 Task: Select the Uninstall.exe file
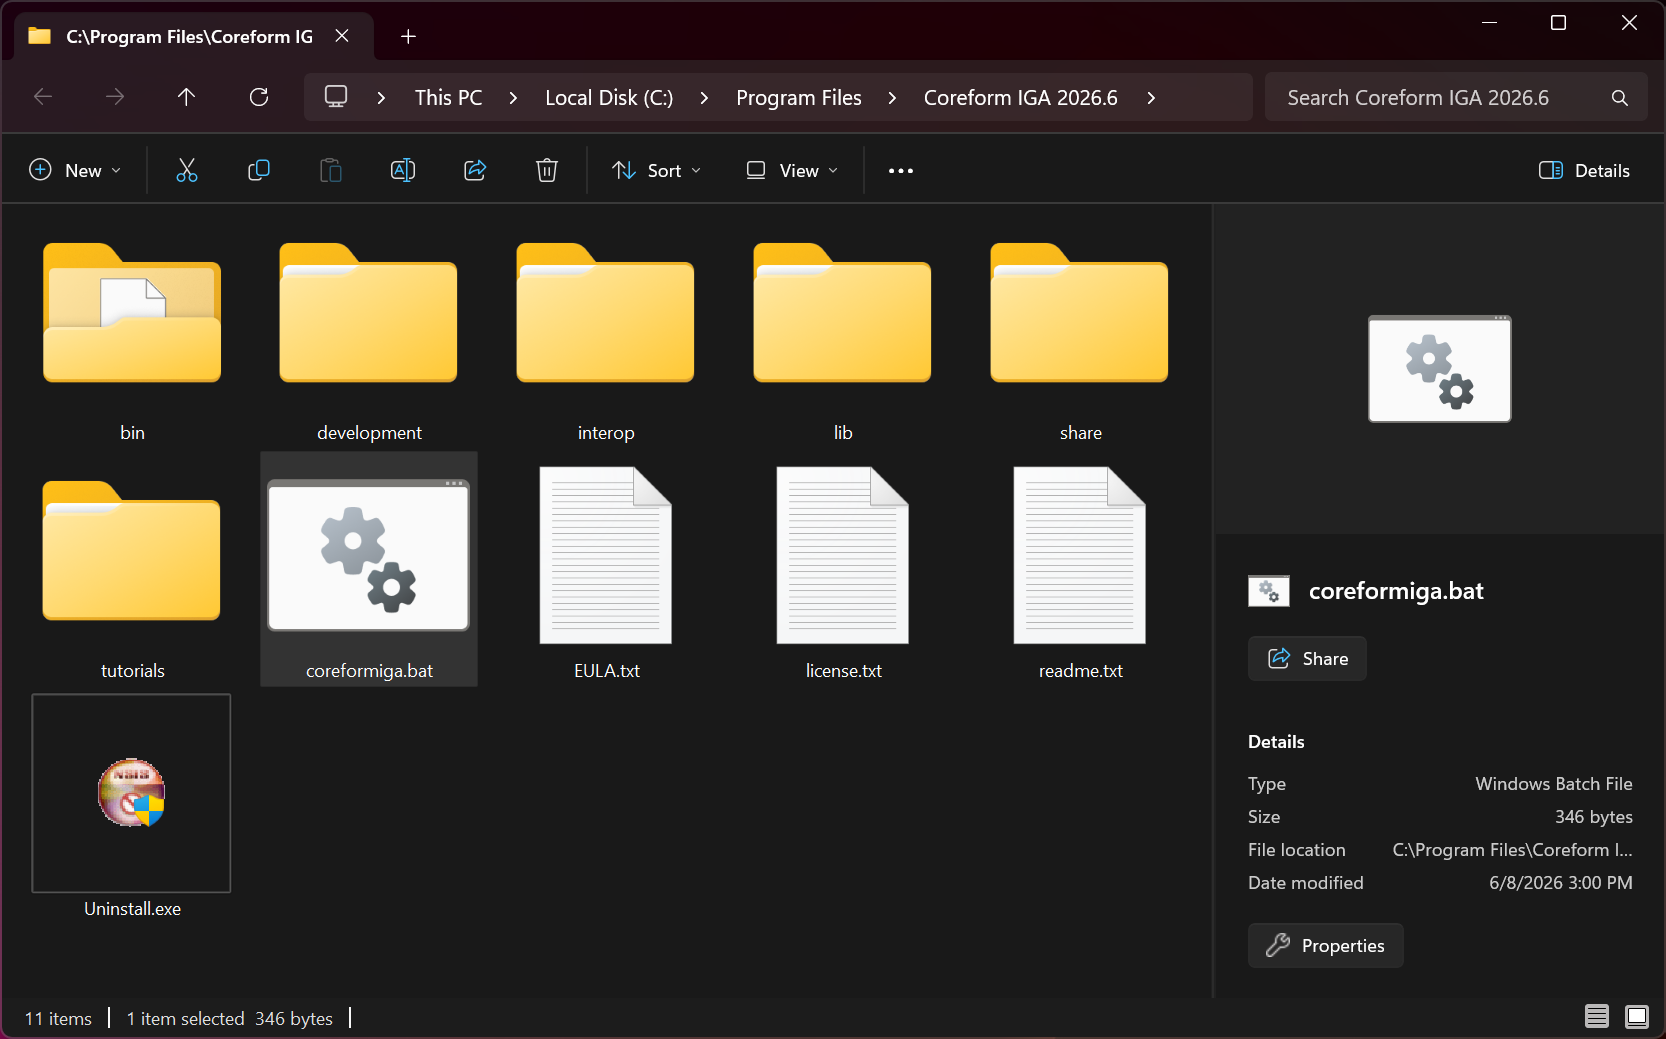[132, 808]
